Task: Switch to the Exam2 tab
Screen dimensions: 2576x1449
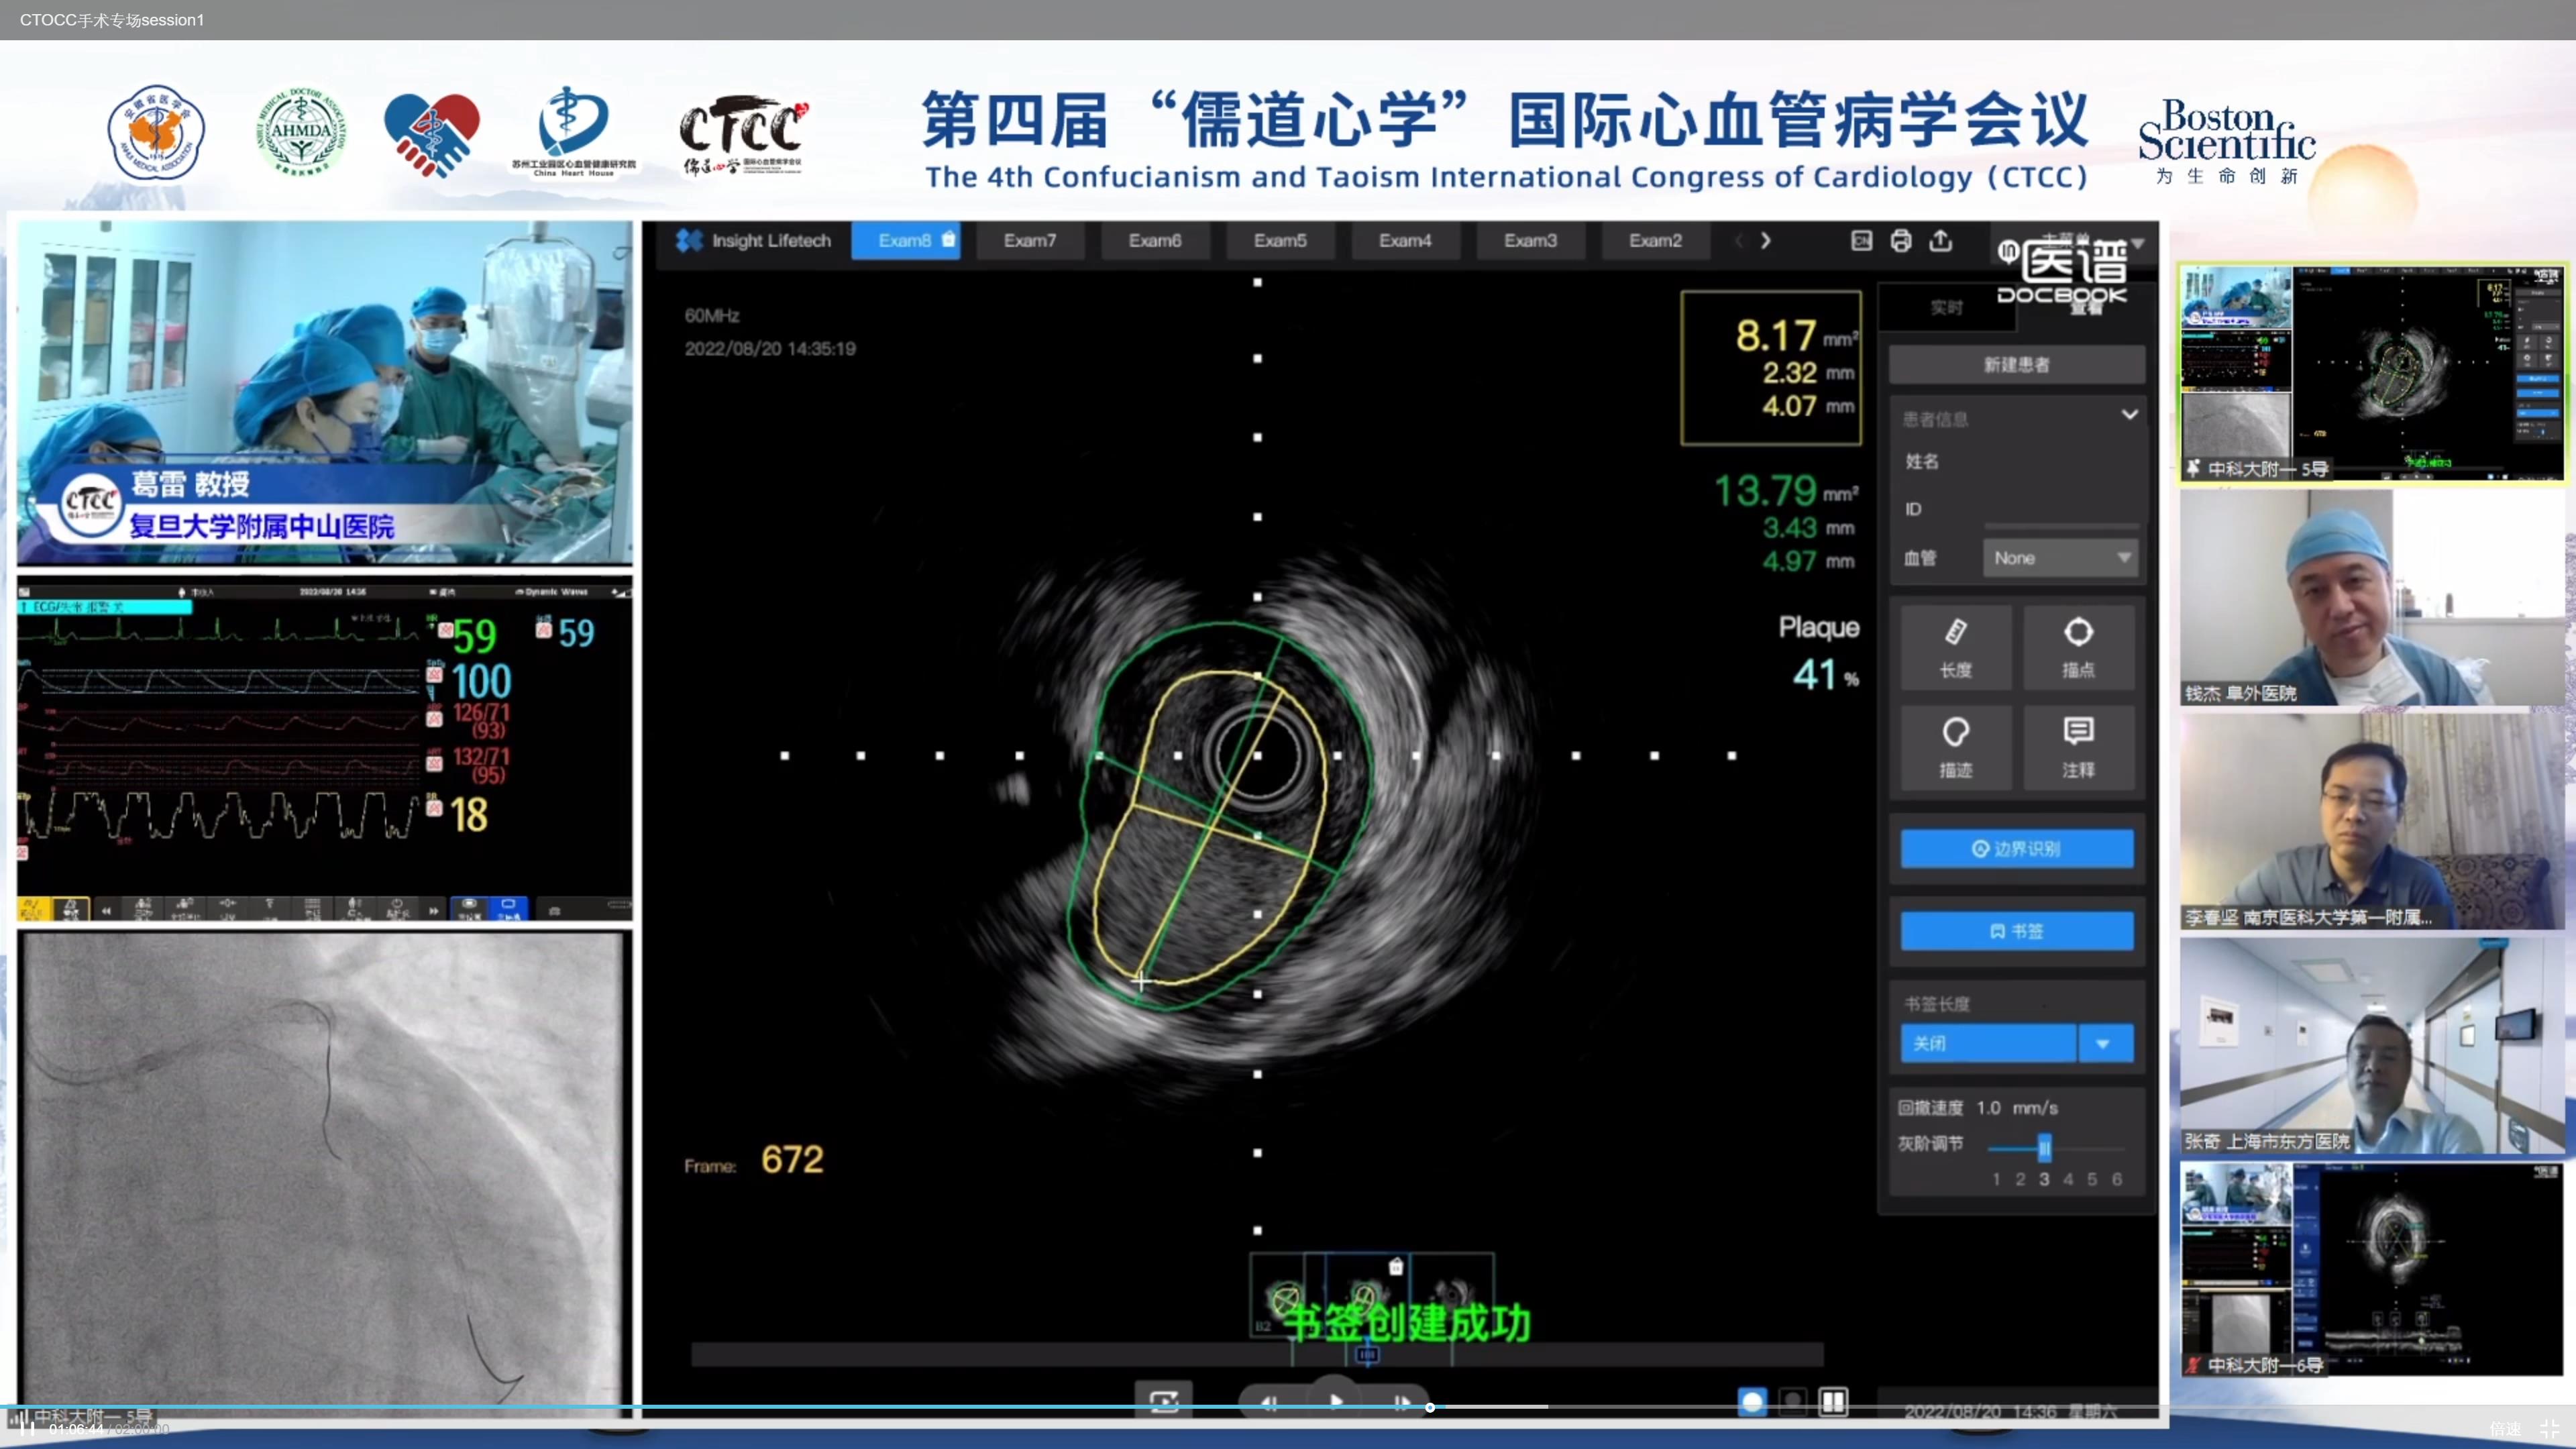Action: coord(1655,240)
